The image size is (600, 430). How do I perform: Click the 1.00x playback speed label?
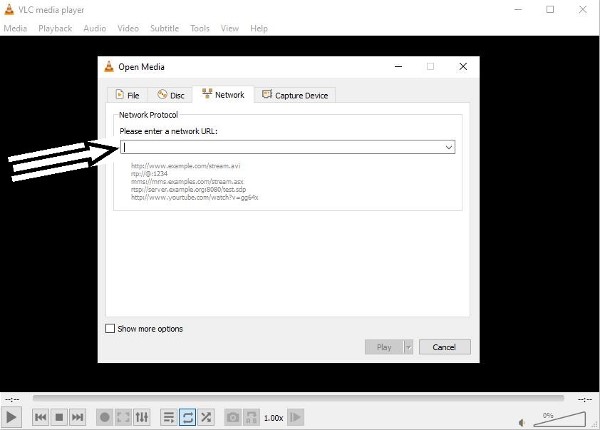(274, 418)
